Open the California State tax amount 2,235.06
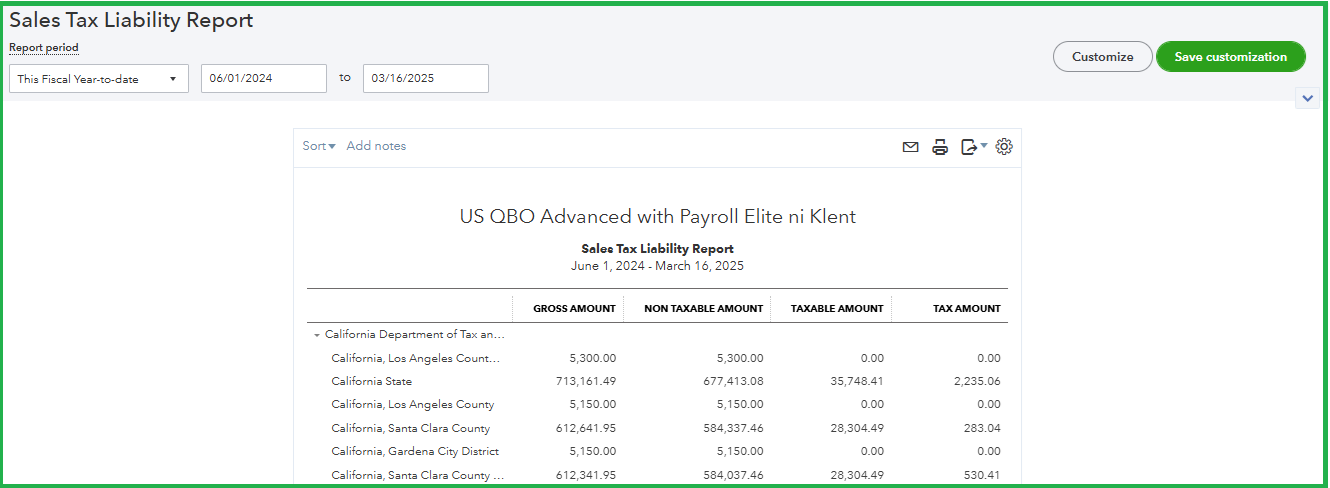1330x488 pixels. click(975, 381)
